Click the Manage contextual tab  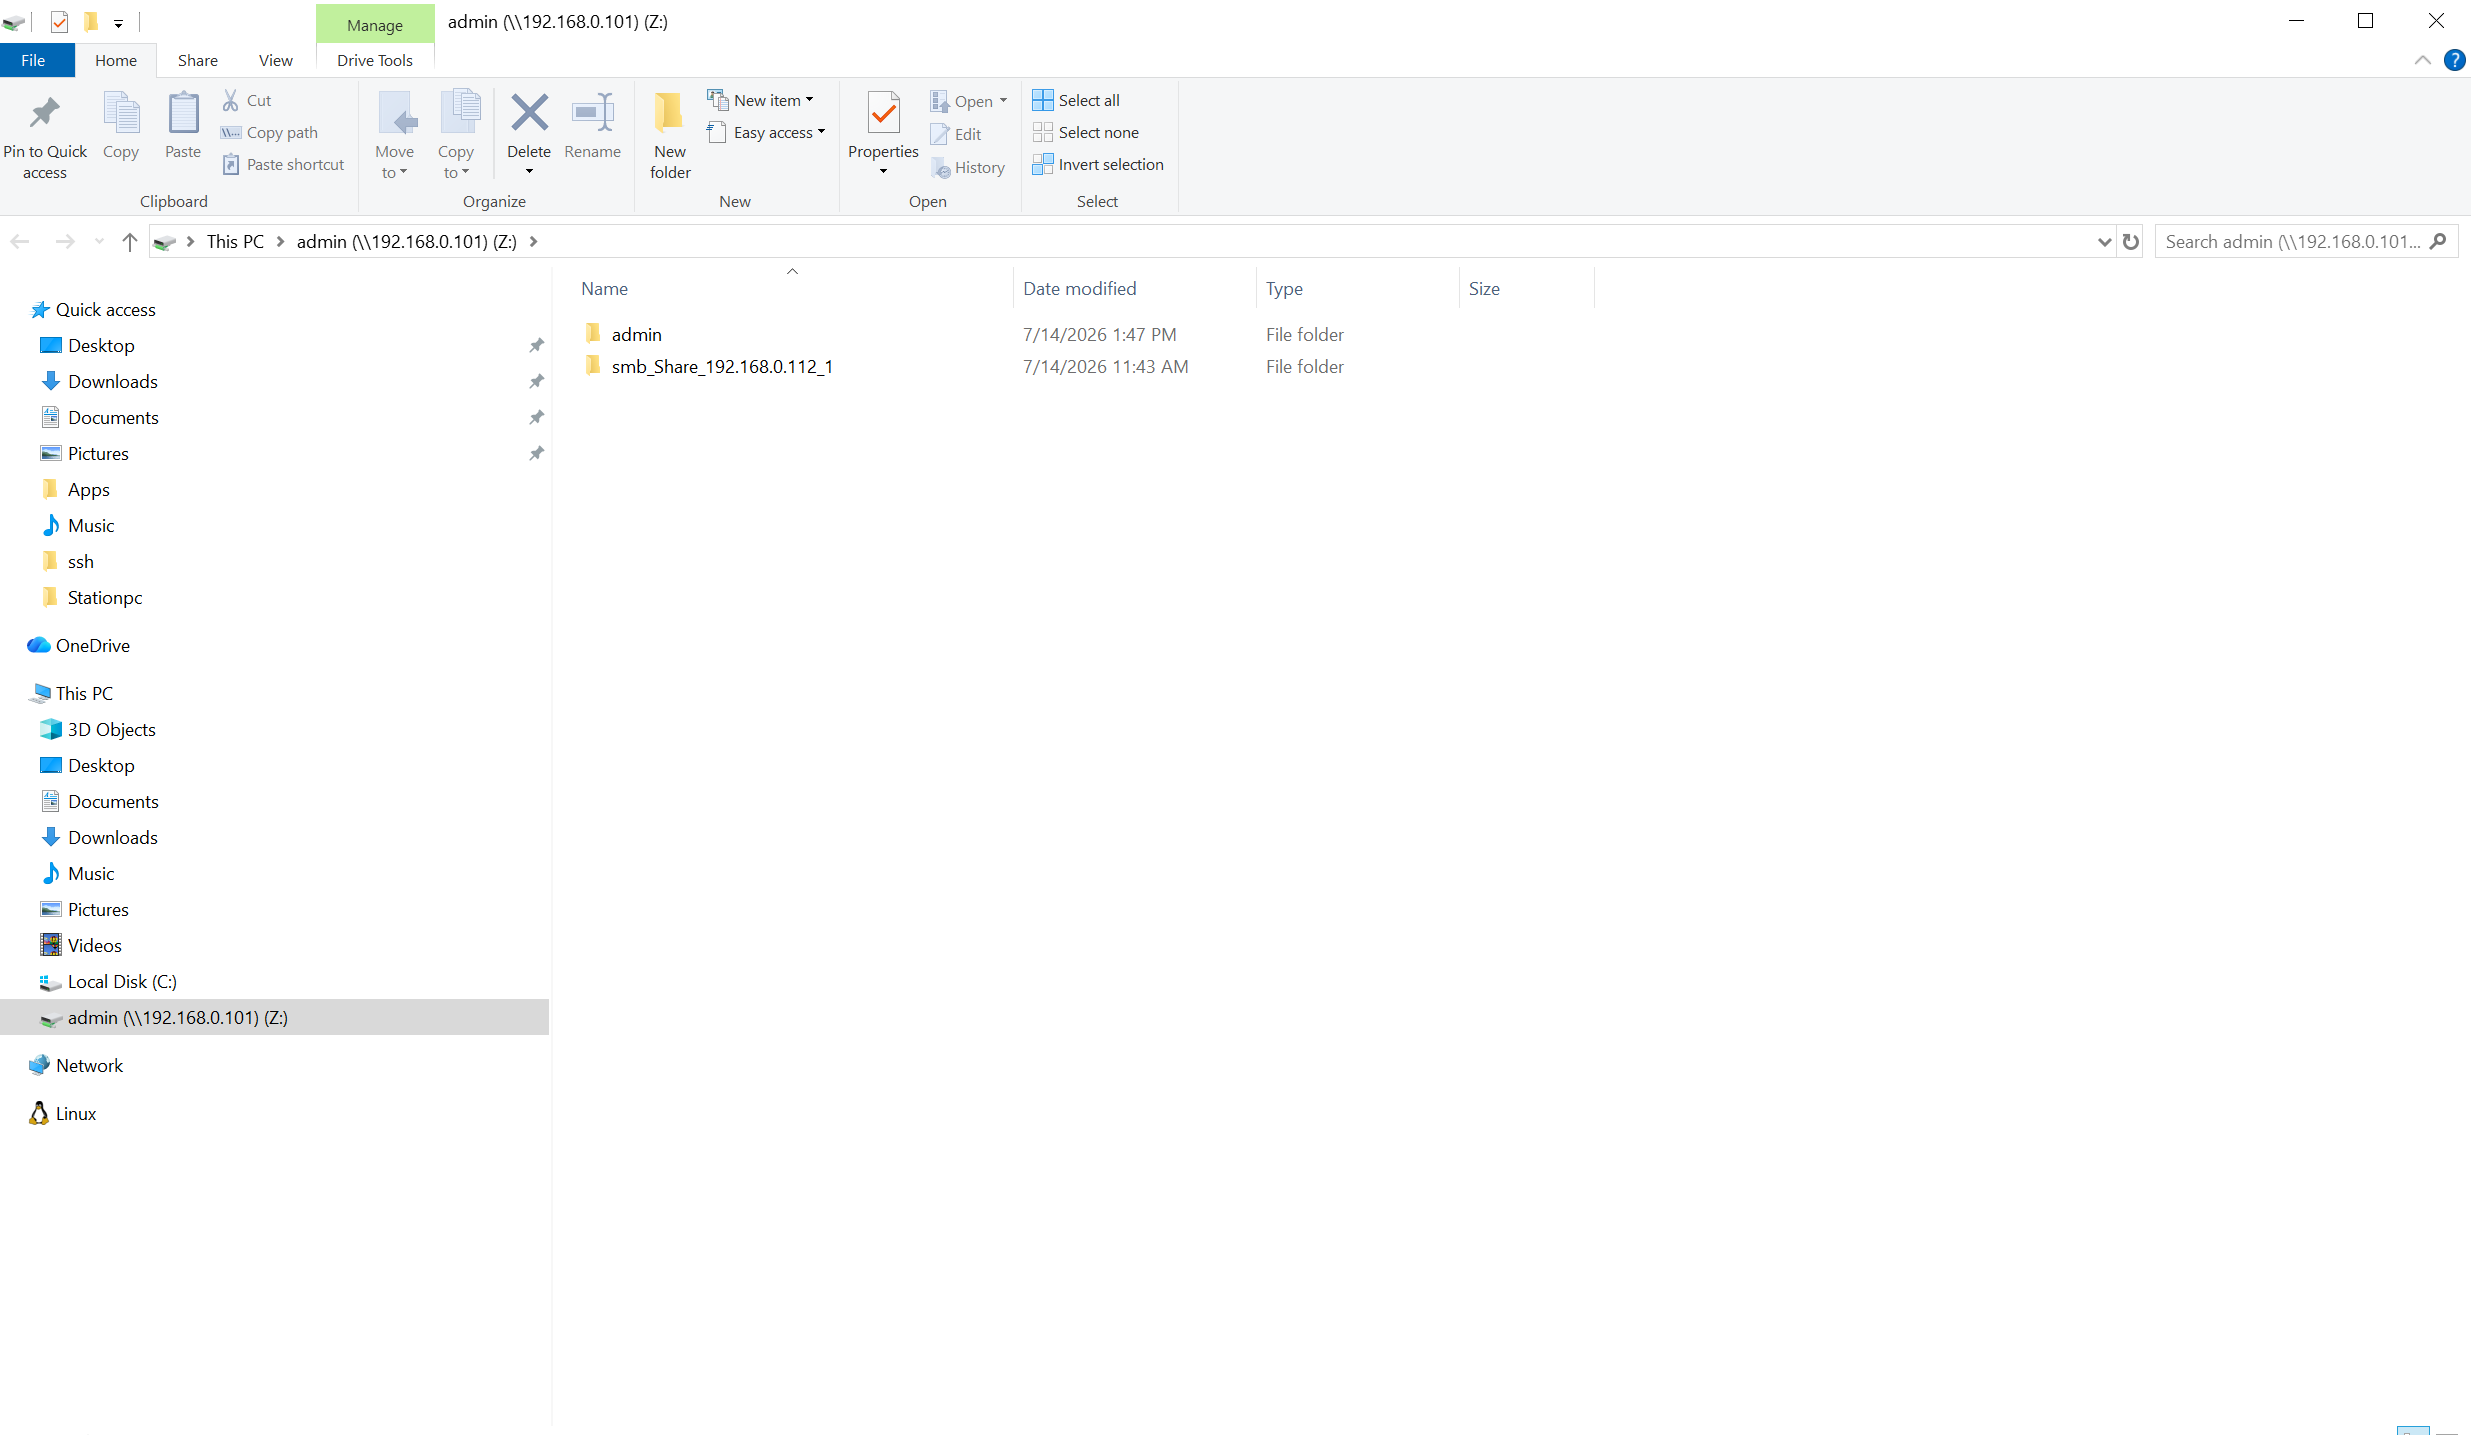point(375,25)
